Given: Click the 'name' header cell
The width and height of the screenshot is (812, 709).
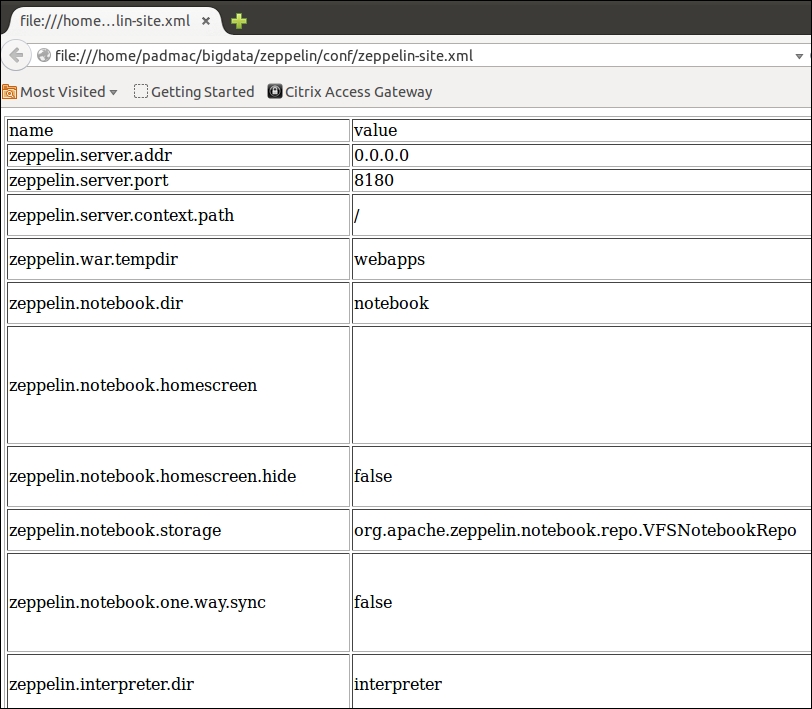Looking at the screenshot, I should [x=179, y=130].
